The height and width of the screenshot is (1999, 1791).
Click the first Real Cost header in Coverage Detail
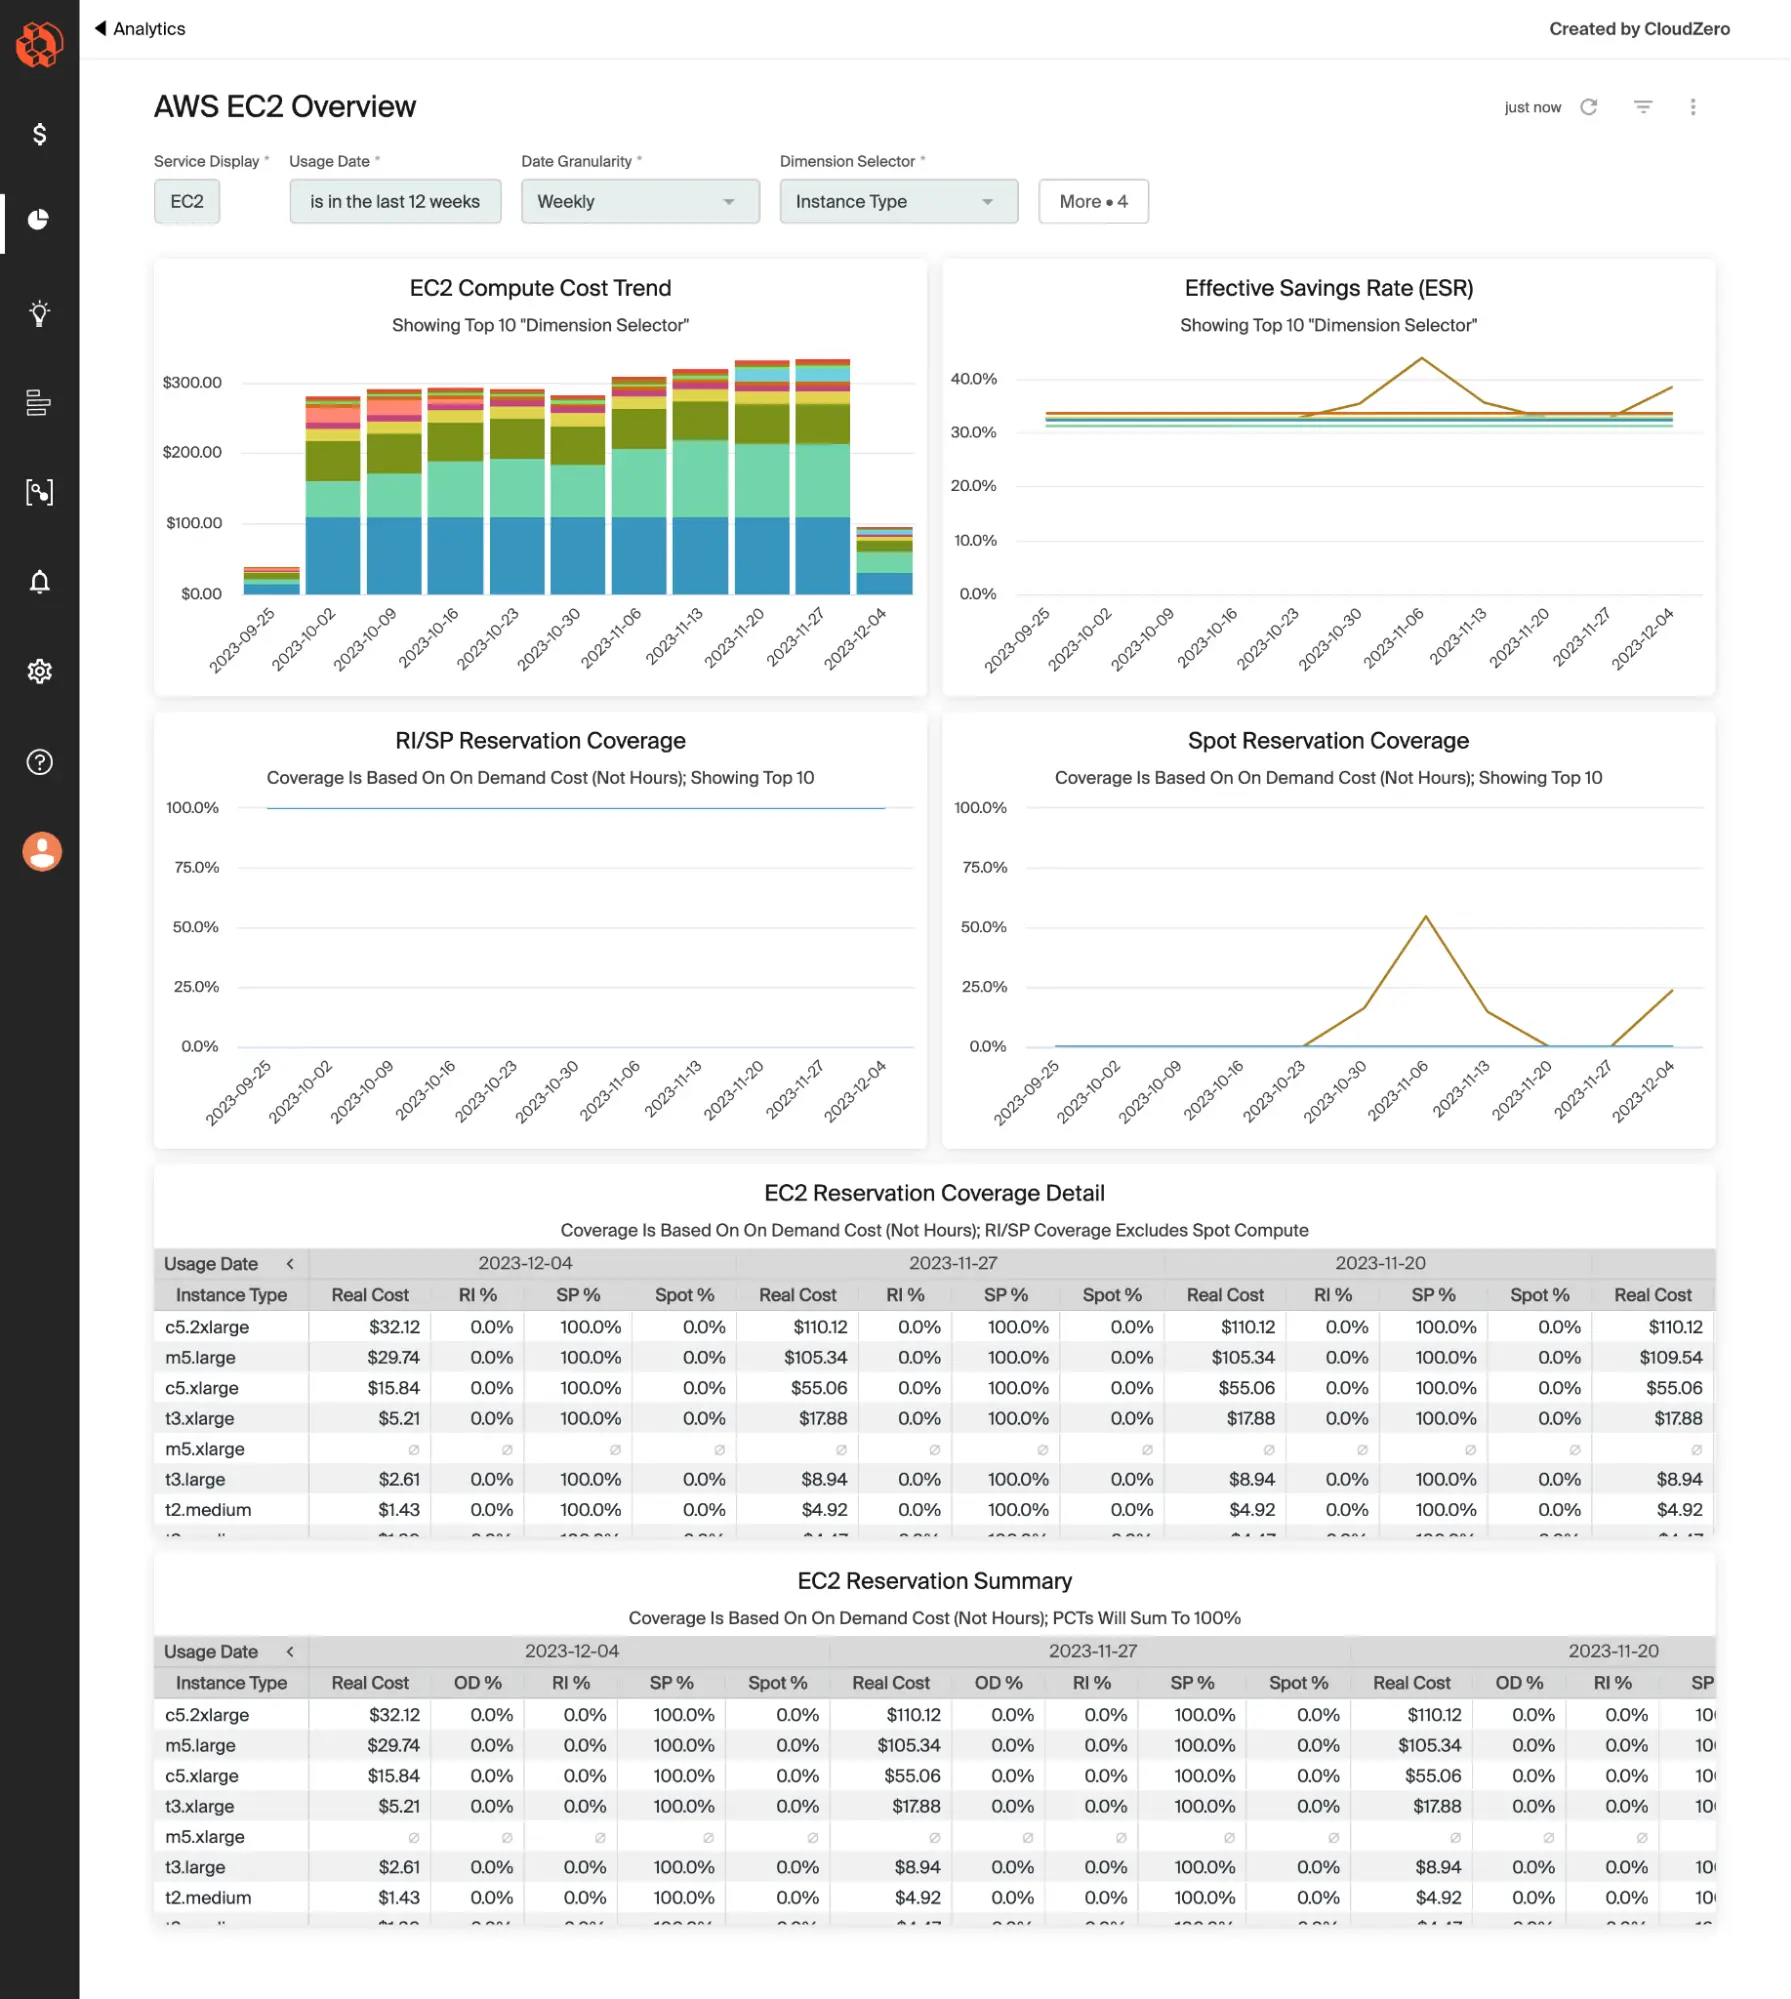[x=369, y=1295]
